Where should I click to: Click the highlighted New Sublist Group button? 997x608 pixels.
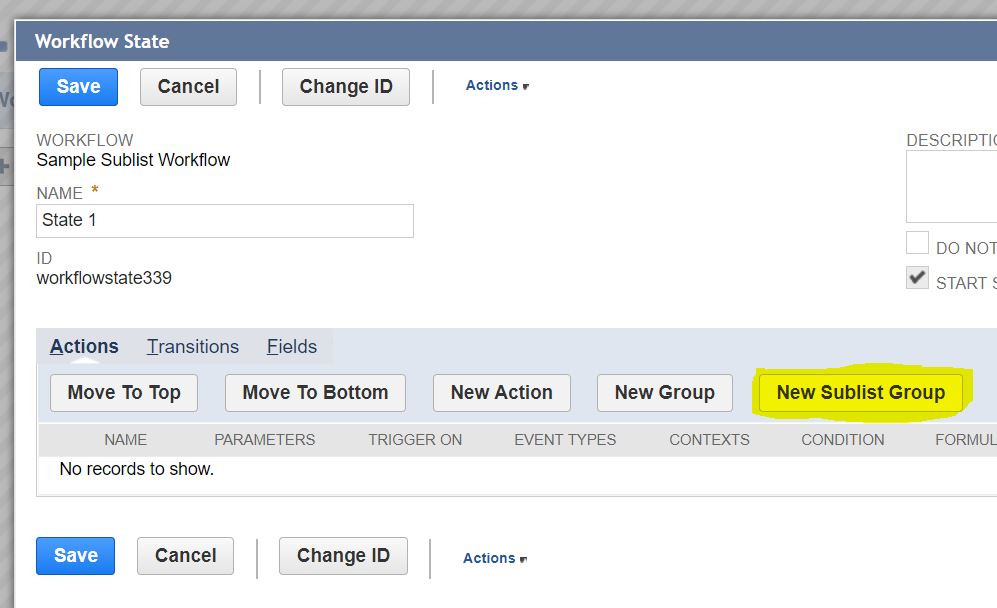[x=860, y=393]
